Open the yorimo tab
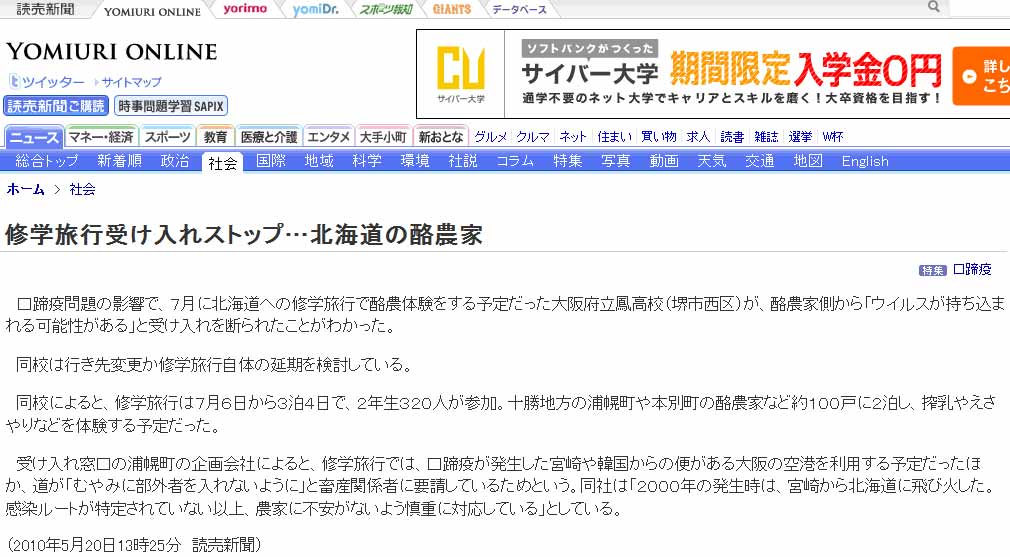1010x557 pixels. pyautogui.click(x=244, y=9)
